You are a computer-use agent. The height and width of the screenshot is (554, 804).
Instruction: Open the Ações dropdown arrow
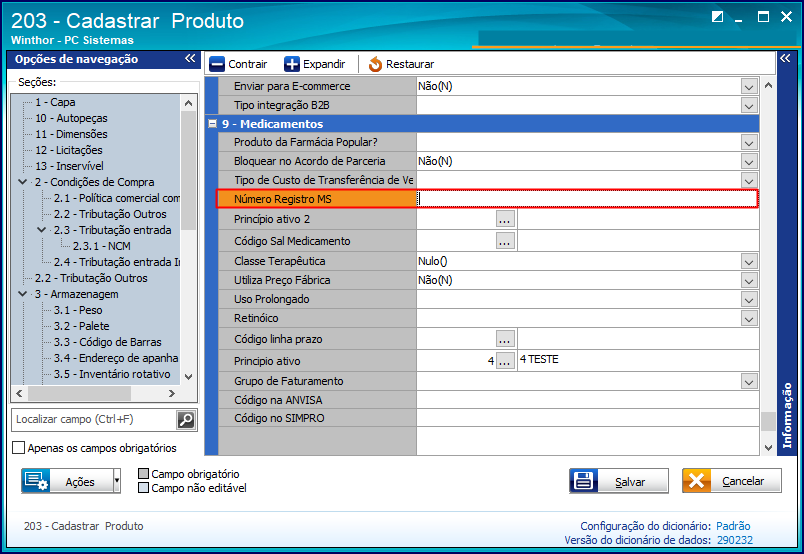[x=117, y=481]
